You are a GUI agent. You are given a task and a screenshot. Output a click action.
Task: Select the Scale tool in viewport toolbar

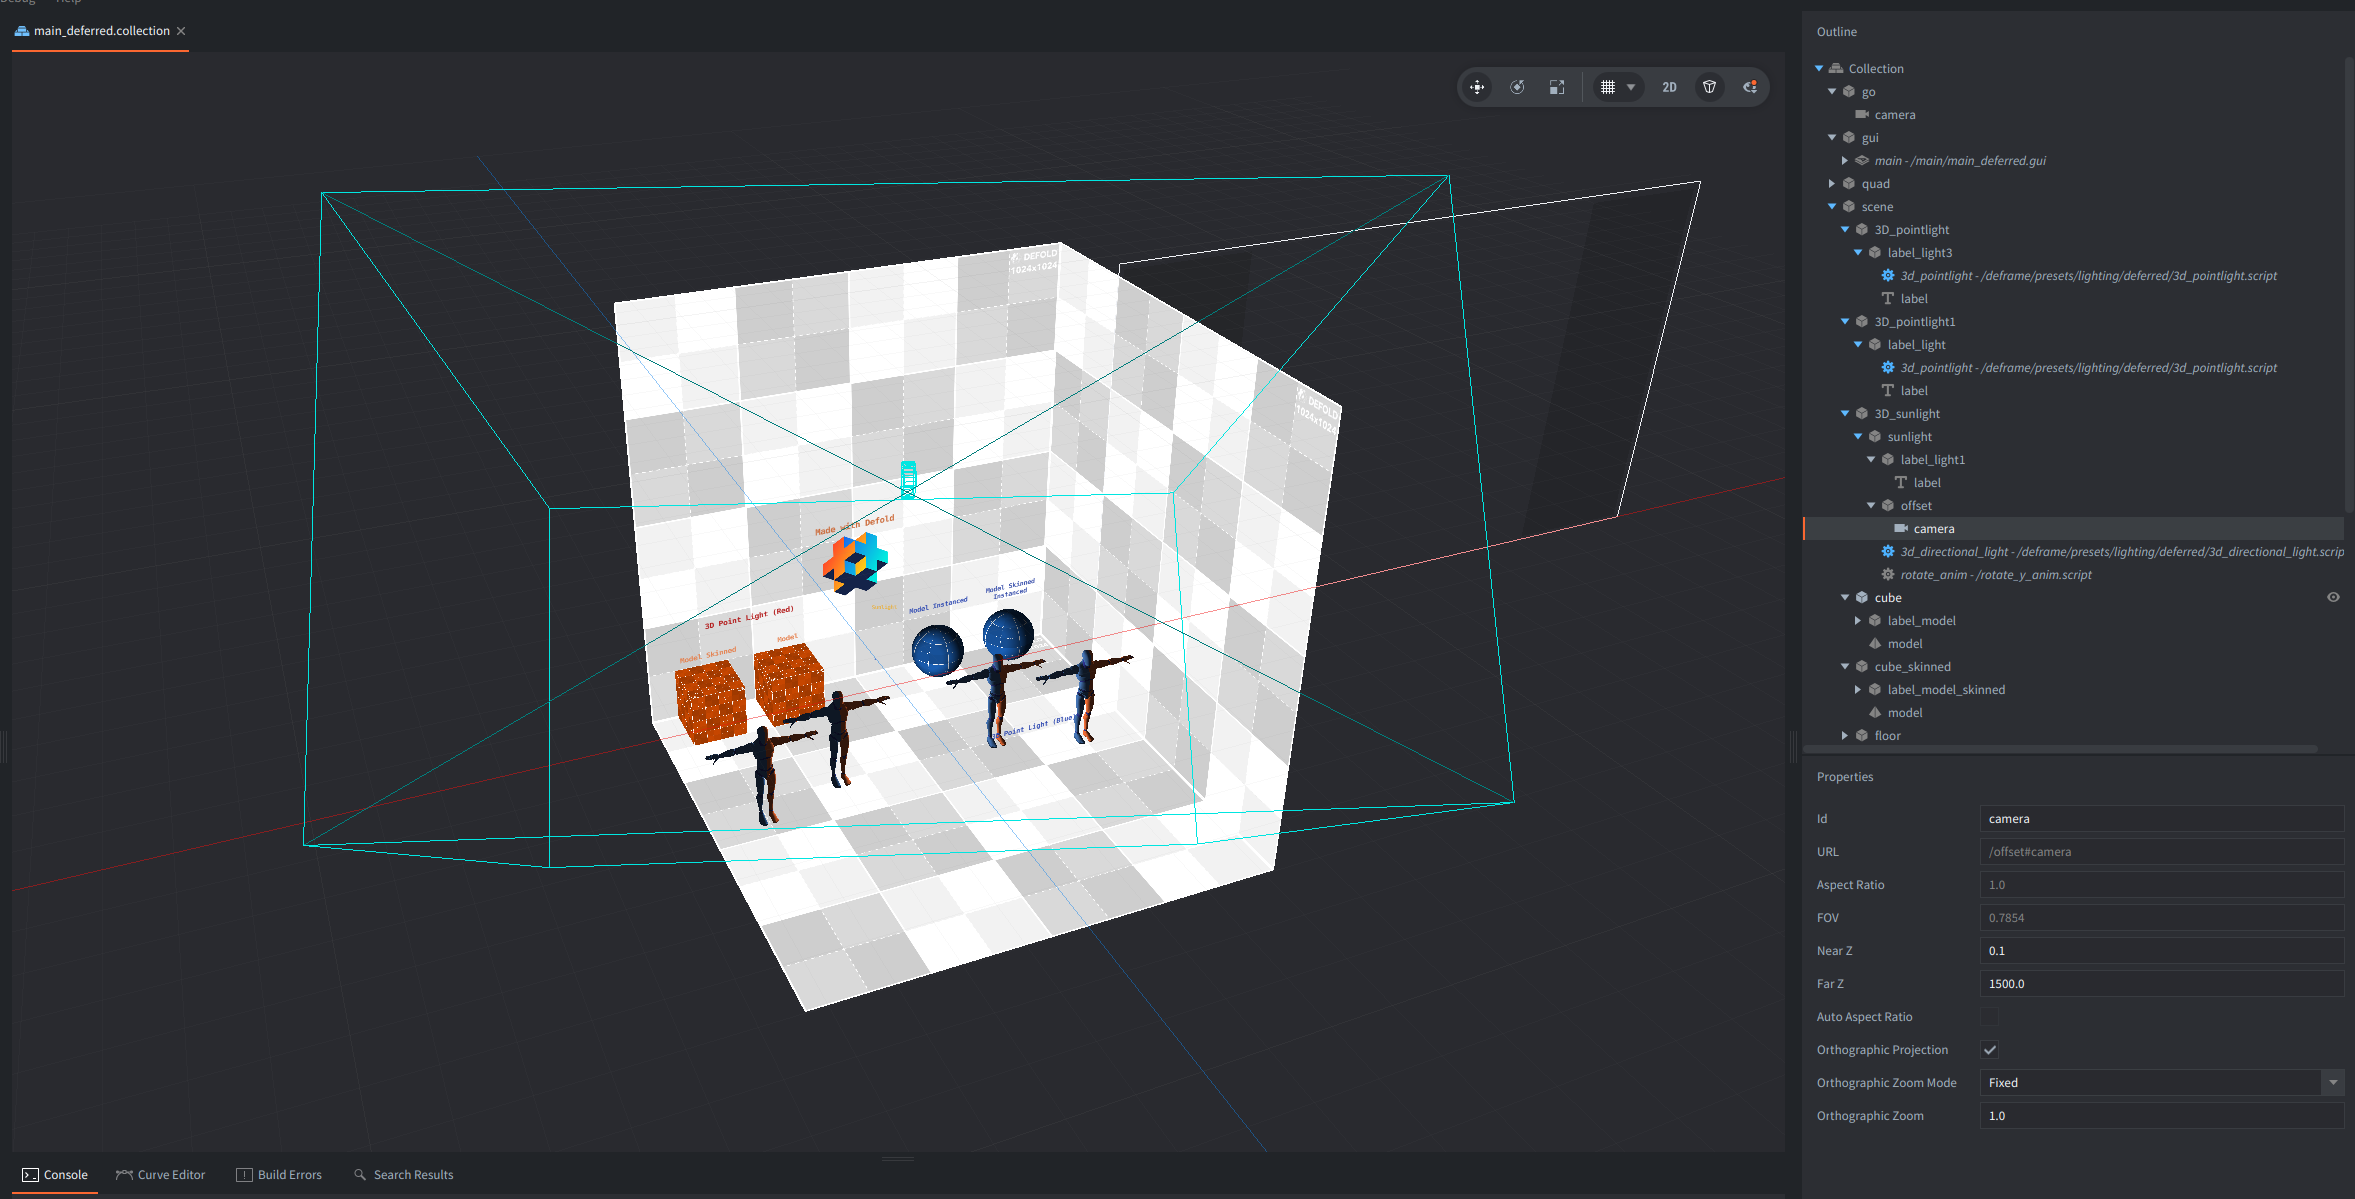1557,87
